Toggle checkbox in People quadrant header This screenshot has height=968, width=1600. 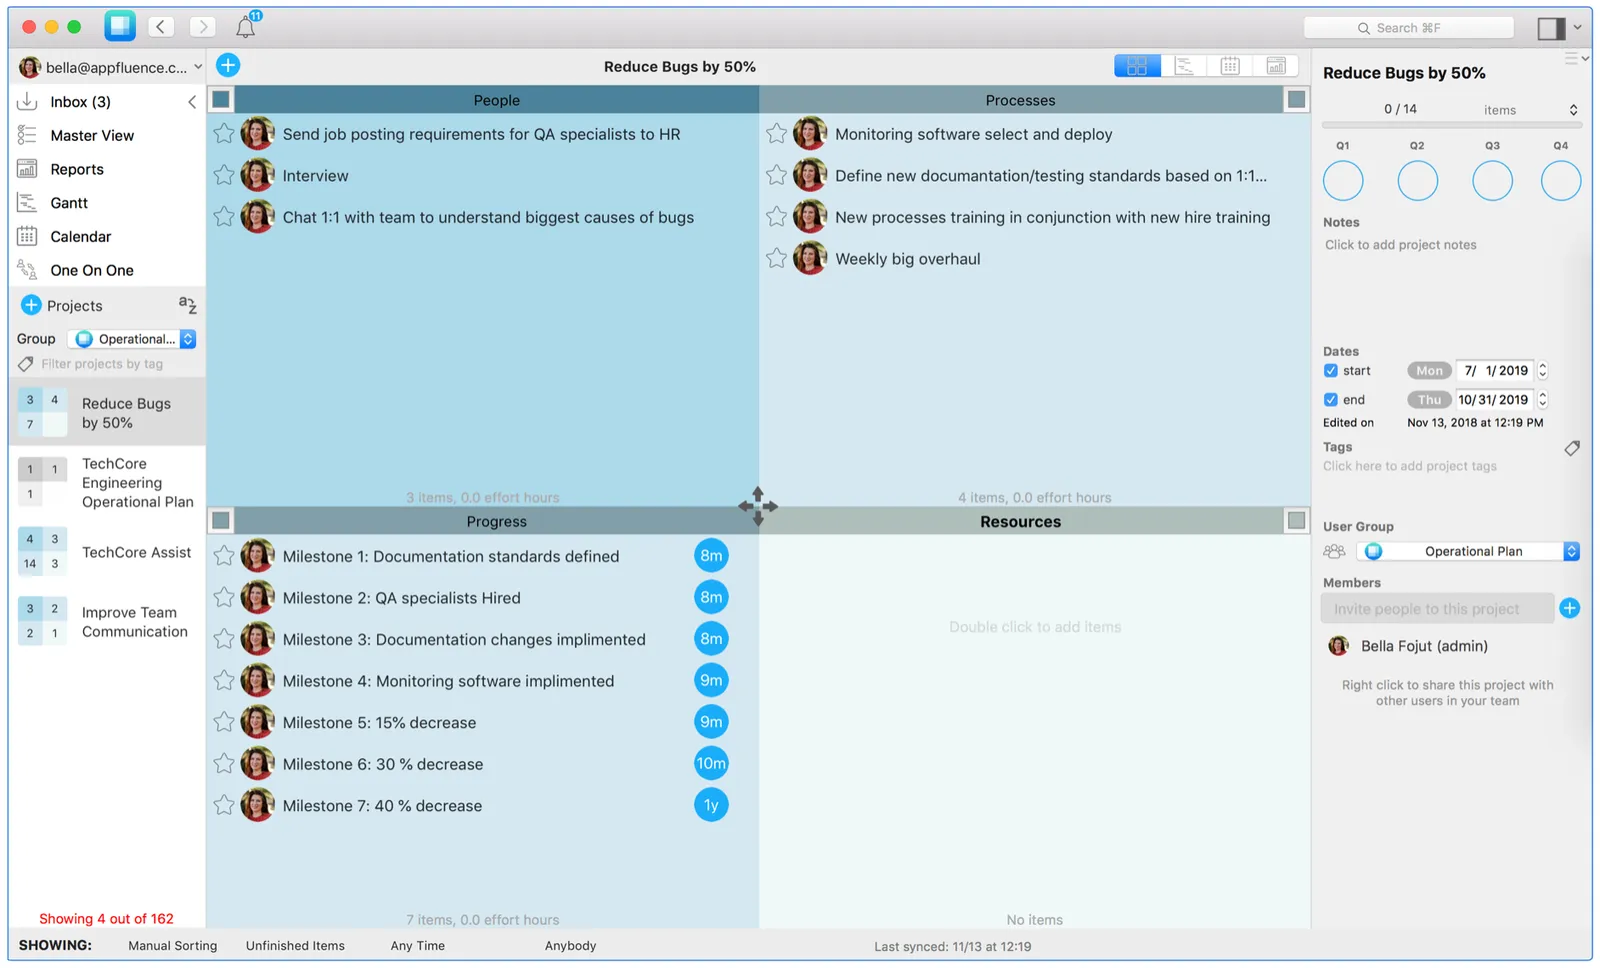point(221,99)
